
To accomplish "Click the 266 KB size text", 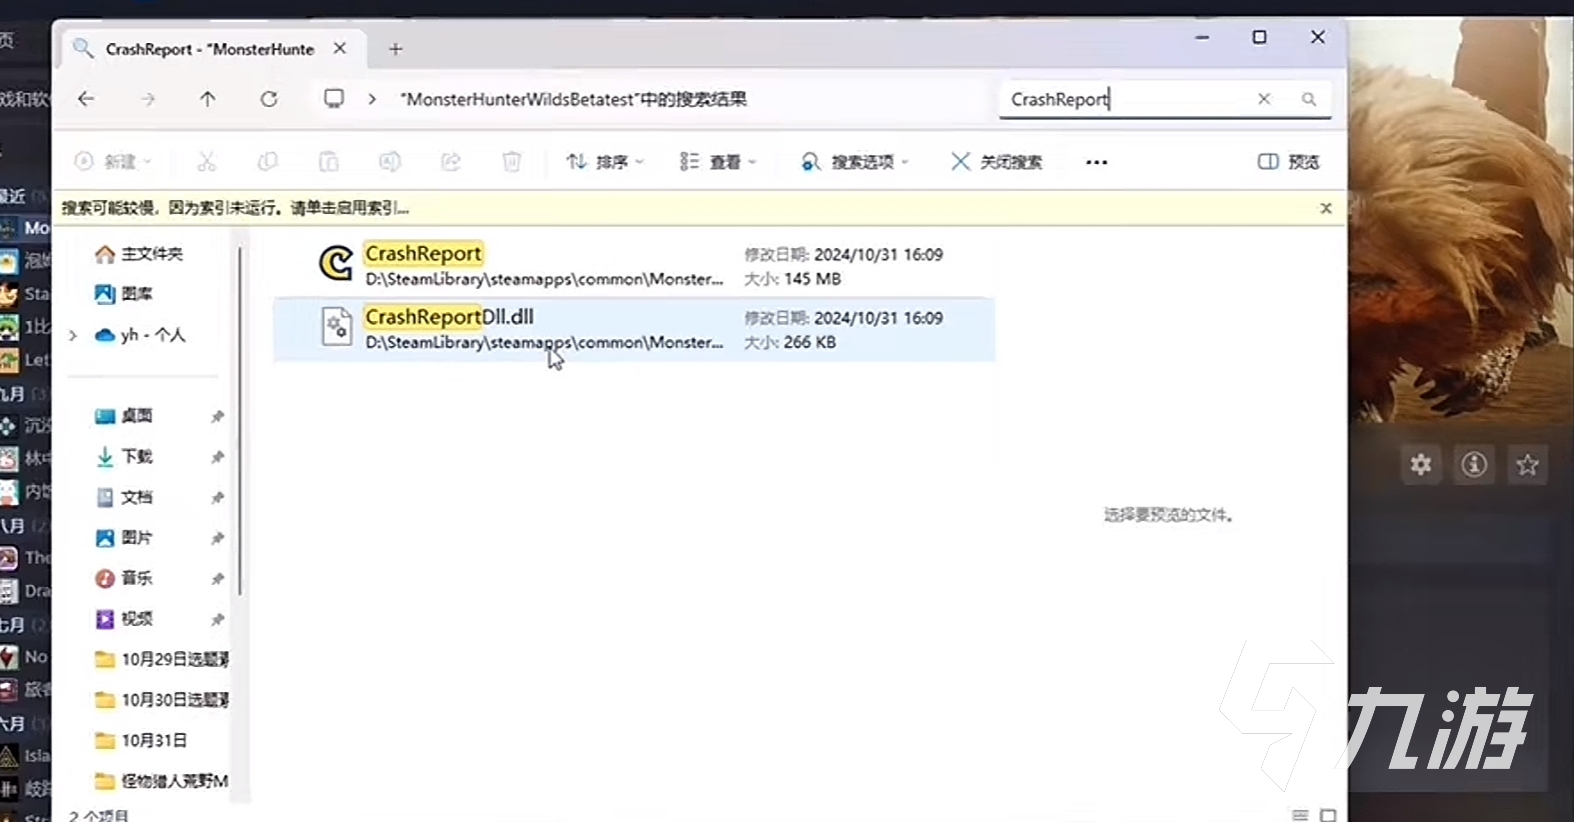I will [809, 342].
